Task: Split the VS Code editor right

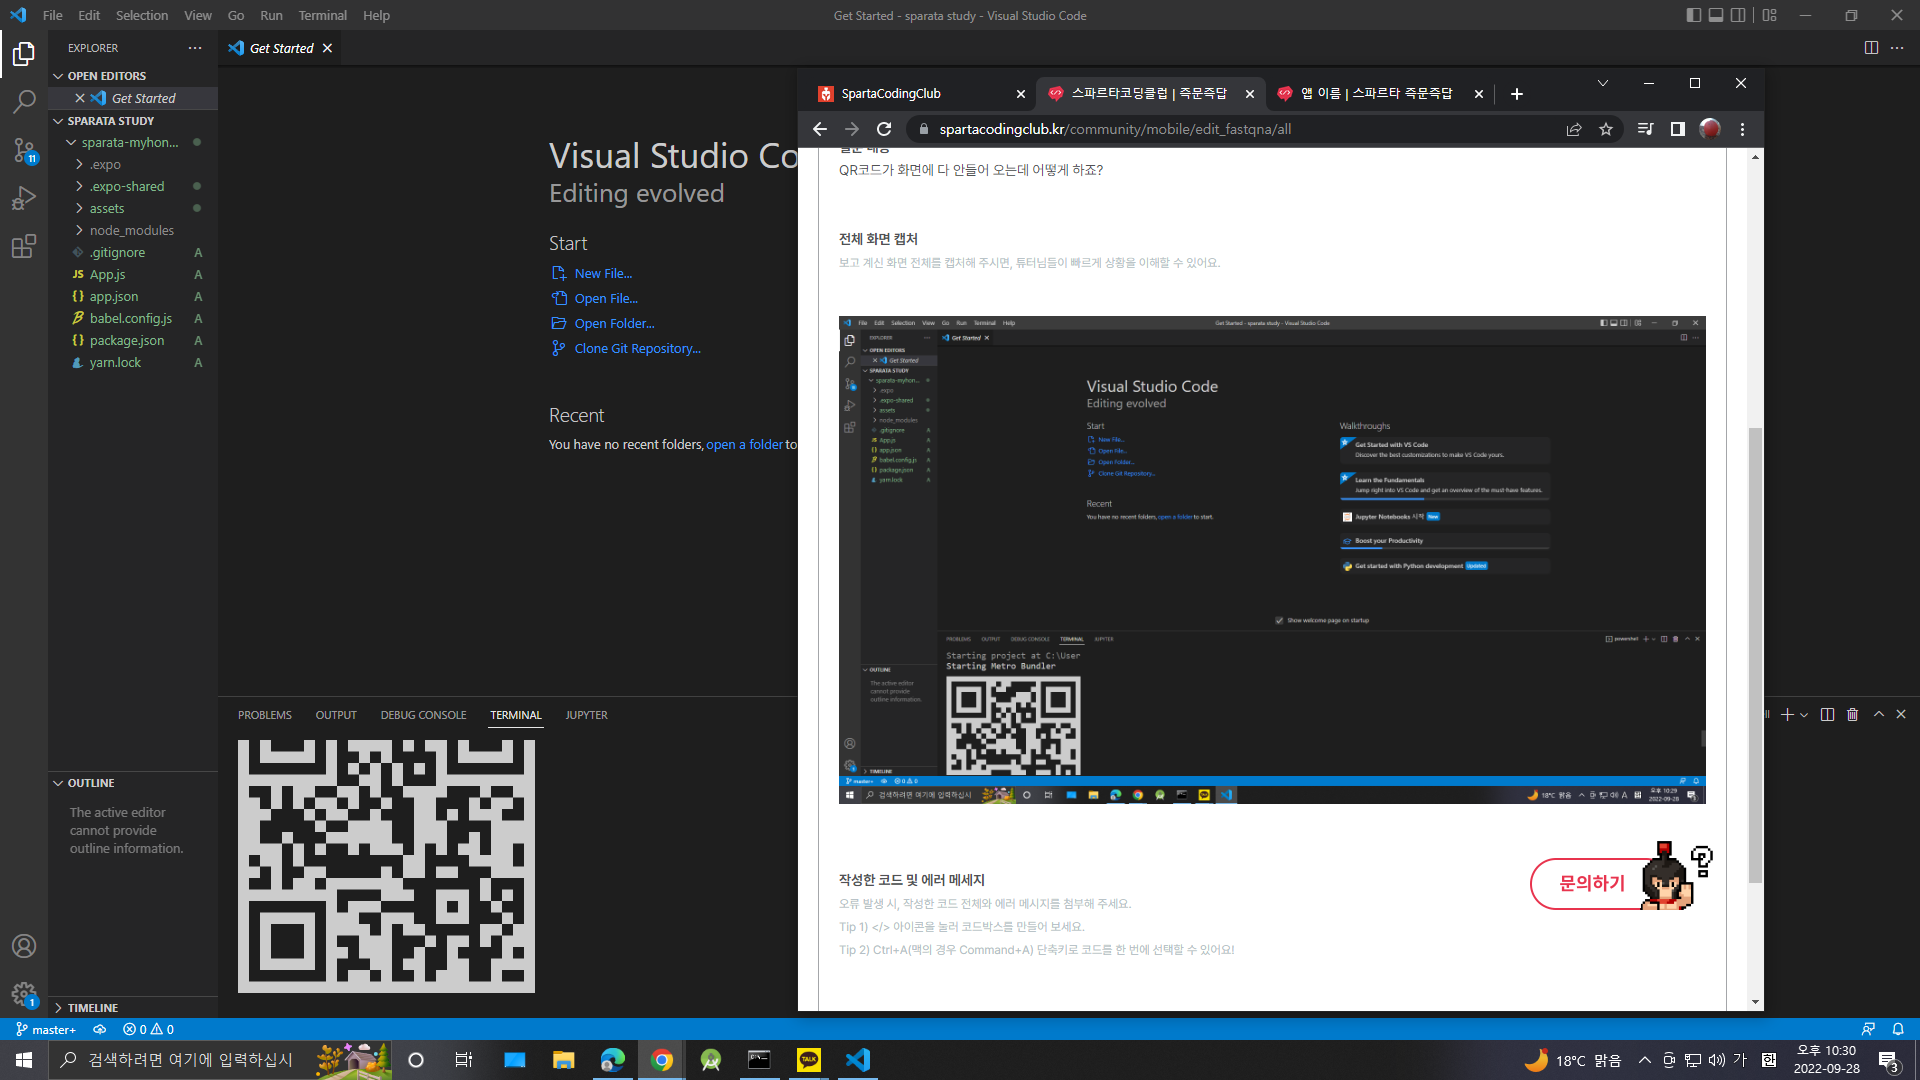Action: pos(1871,48)
